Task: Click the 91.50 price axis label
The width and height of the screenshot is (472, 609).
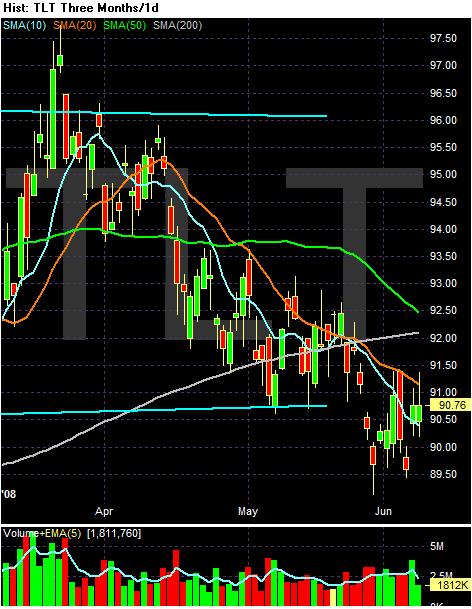Action: click(443, 365)
